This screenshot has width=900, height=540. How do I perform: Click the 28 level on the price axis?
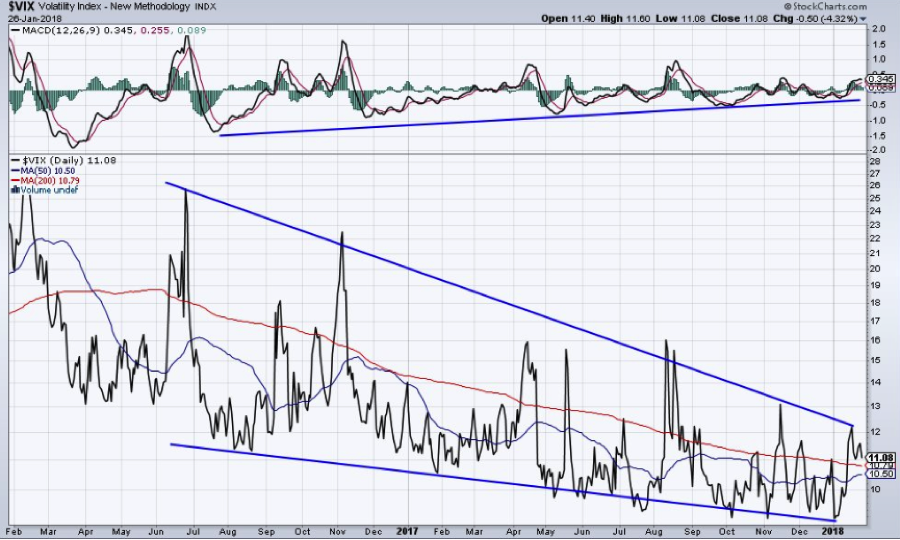point(874,160)
